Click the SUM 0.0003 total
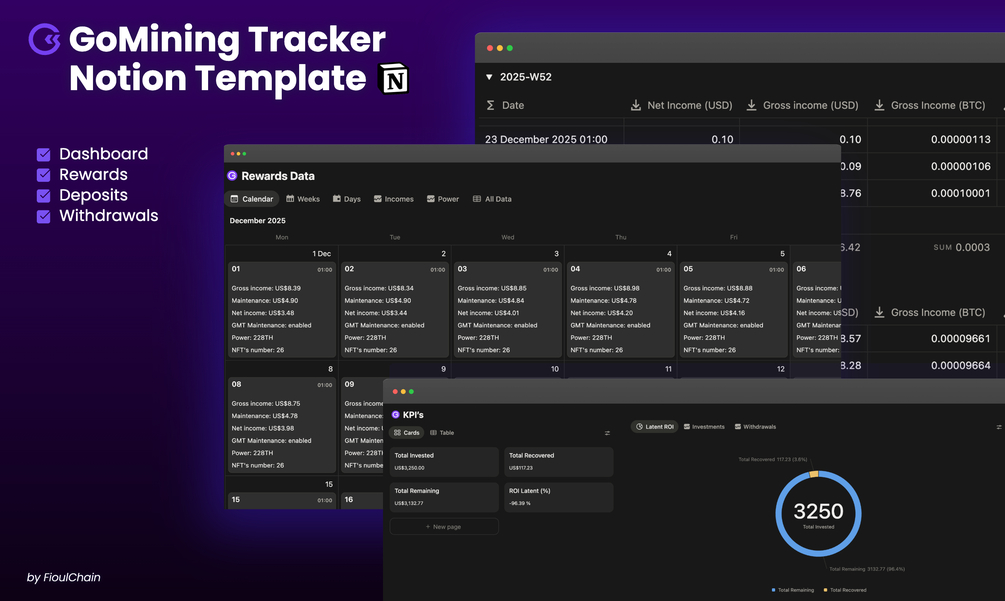 click(x=961, y=247)
